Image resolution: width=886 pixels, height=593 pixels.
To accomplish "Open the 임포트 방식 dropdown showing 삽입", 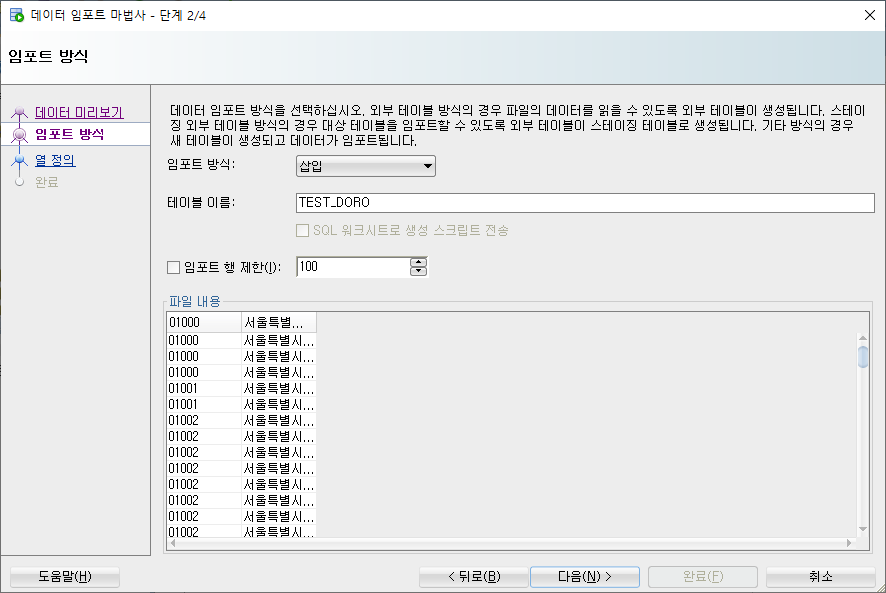I will (366, 166).
